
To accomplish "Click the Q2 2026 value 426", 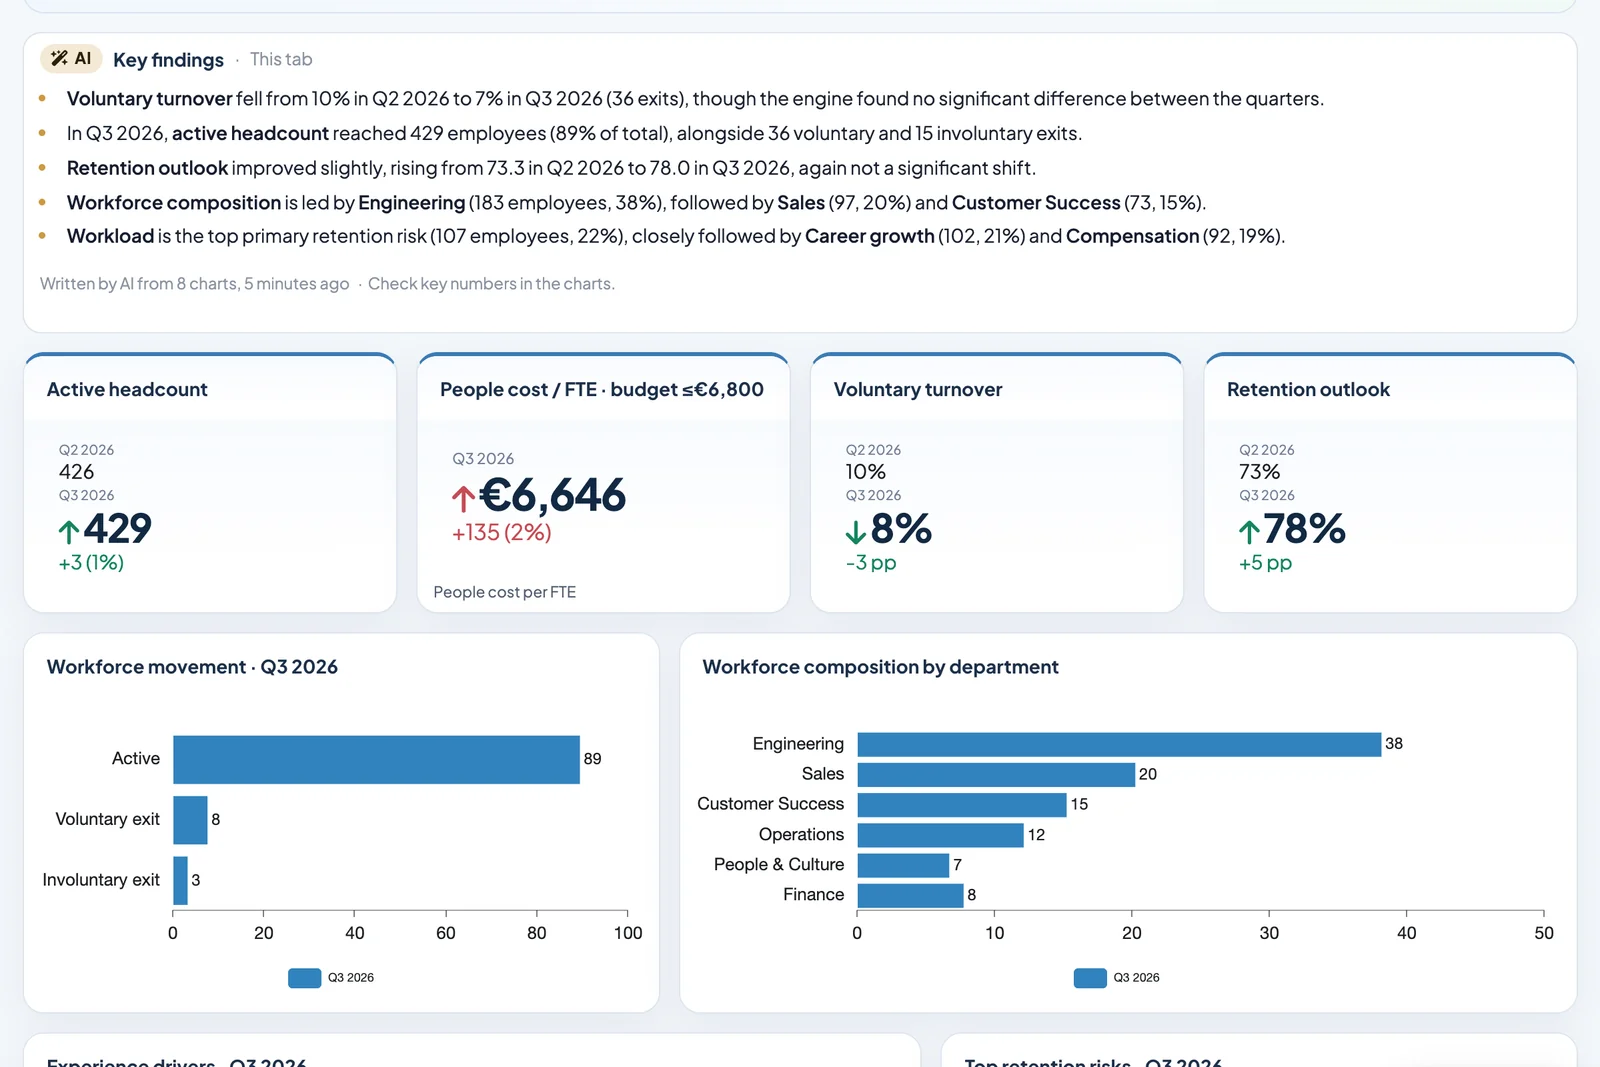I will coord(76,472).
